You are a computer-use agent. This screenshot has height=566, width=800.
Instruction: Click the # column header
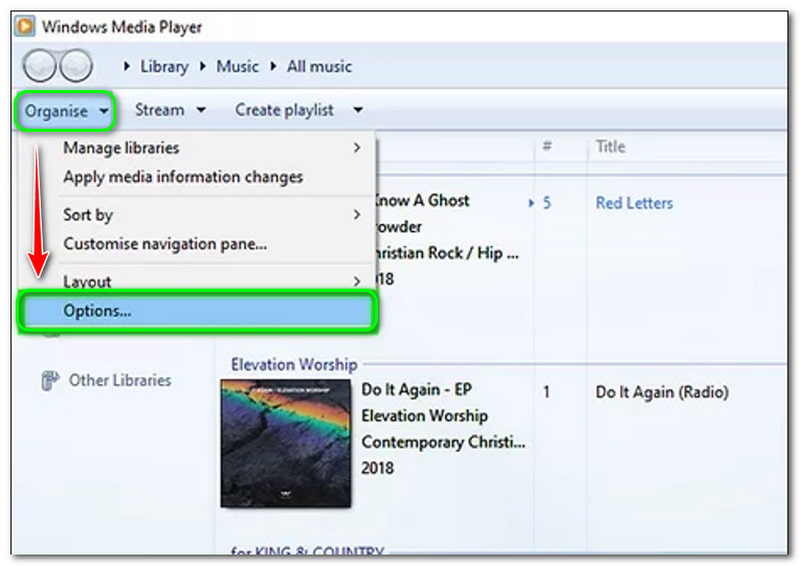coord(547,146)
